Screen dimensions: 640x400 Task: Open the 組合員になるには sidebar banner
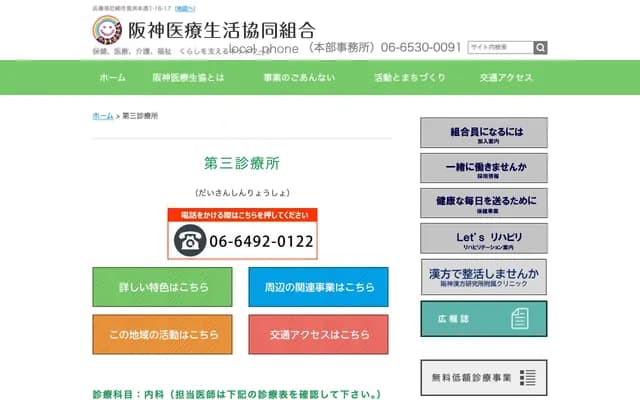click(483, 133)
